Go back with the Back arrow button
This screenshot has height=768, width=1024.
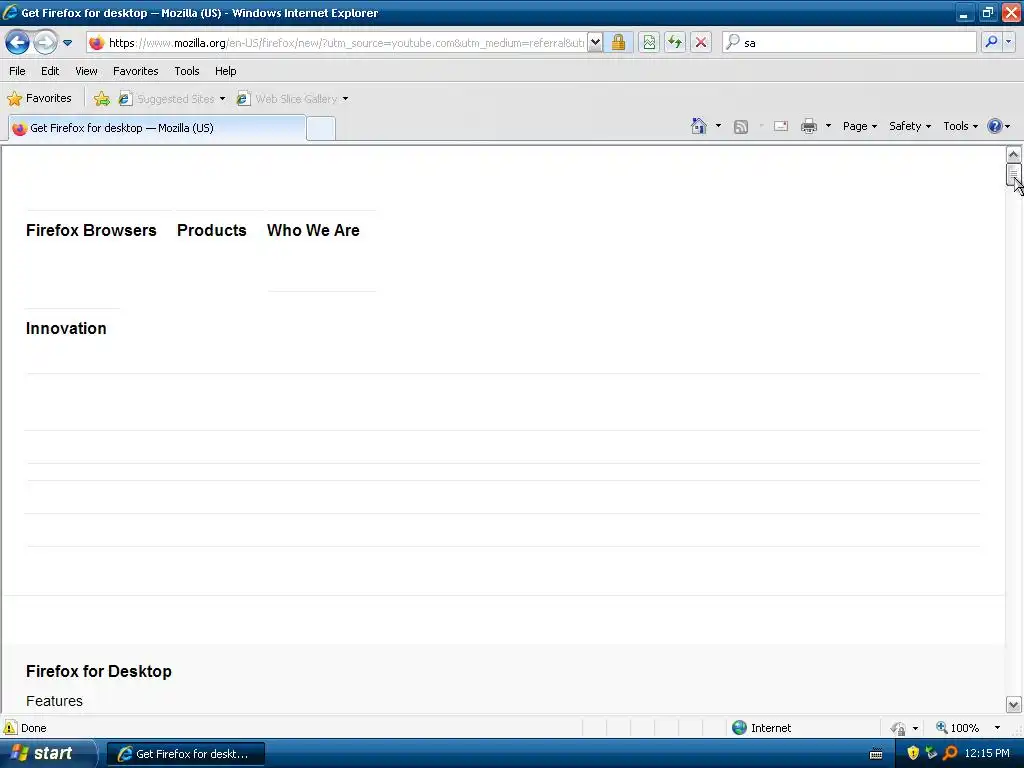(18, 43)
